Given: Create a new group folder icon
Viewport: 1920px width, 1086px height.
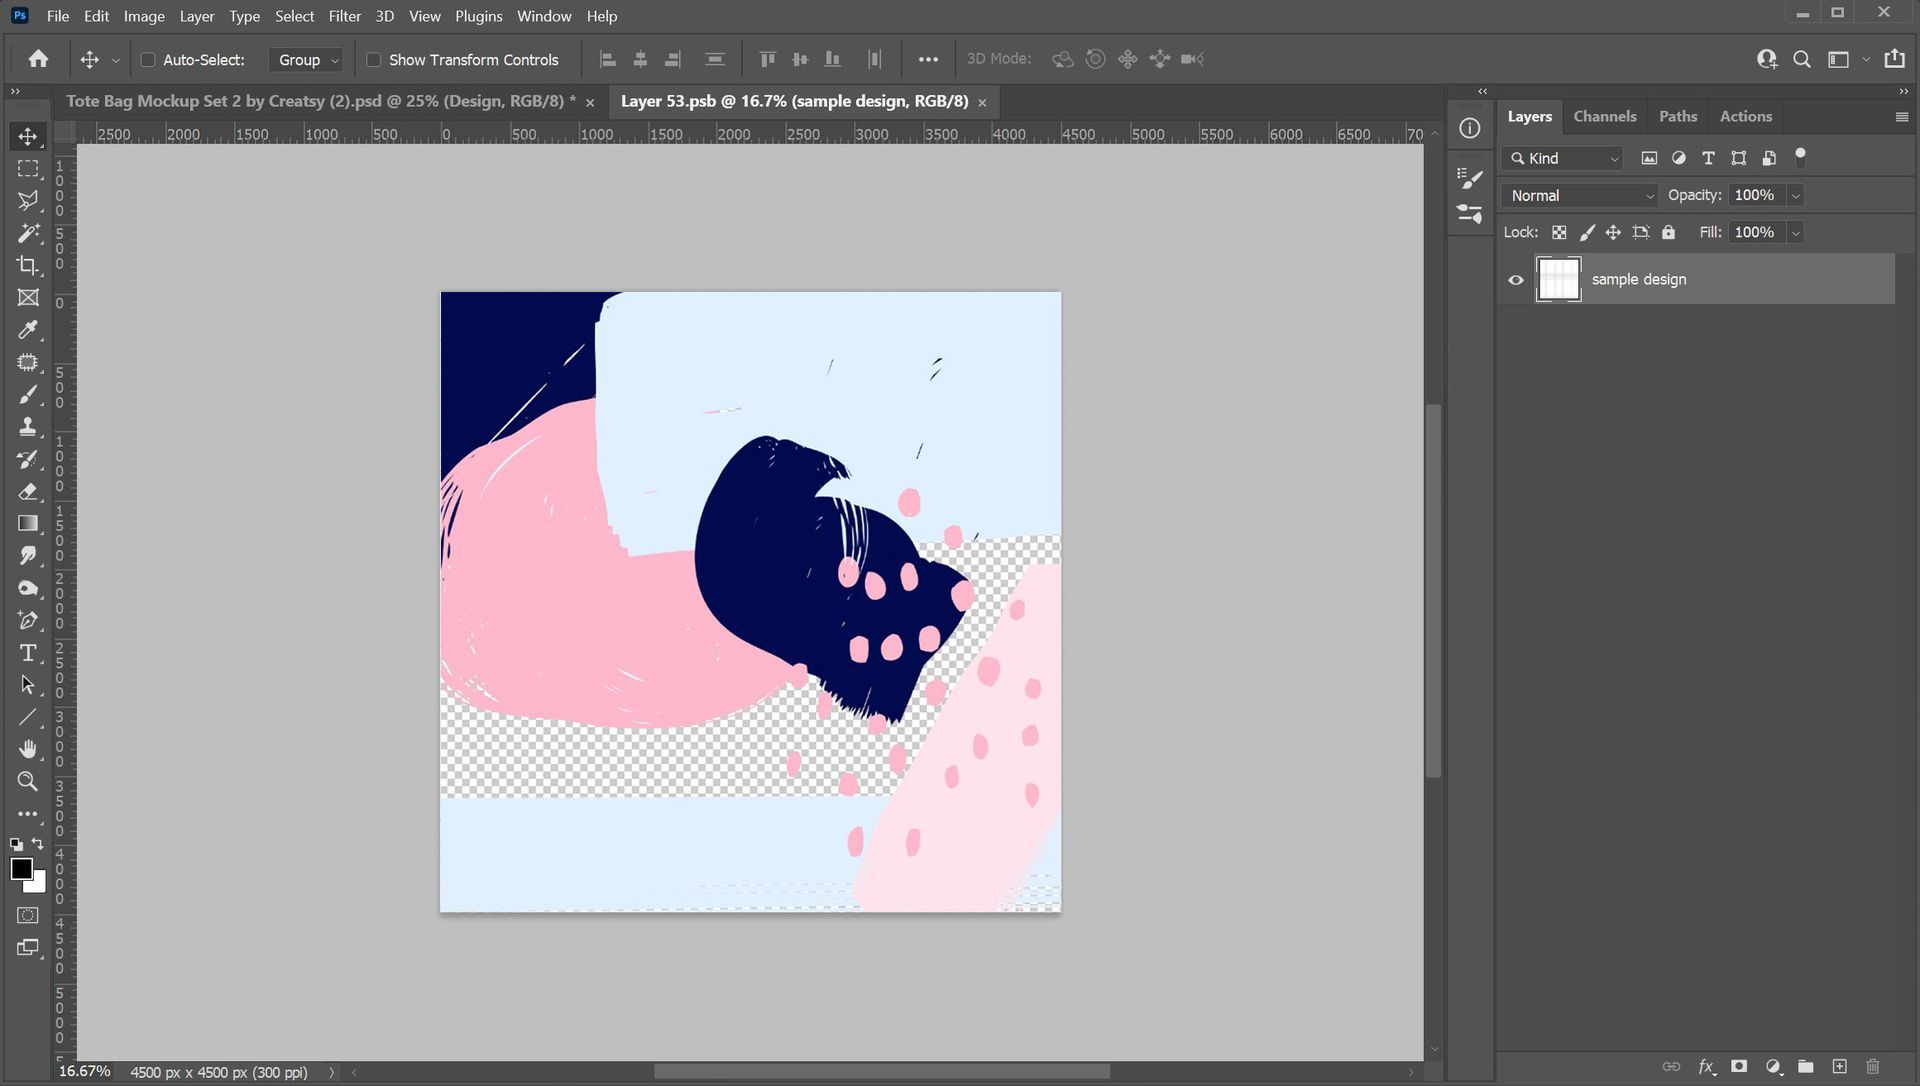Looking at the screenshot, I should [1805, 1067].
